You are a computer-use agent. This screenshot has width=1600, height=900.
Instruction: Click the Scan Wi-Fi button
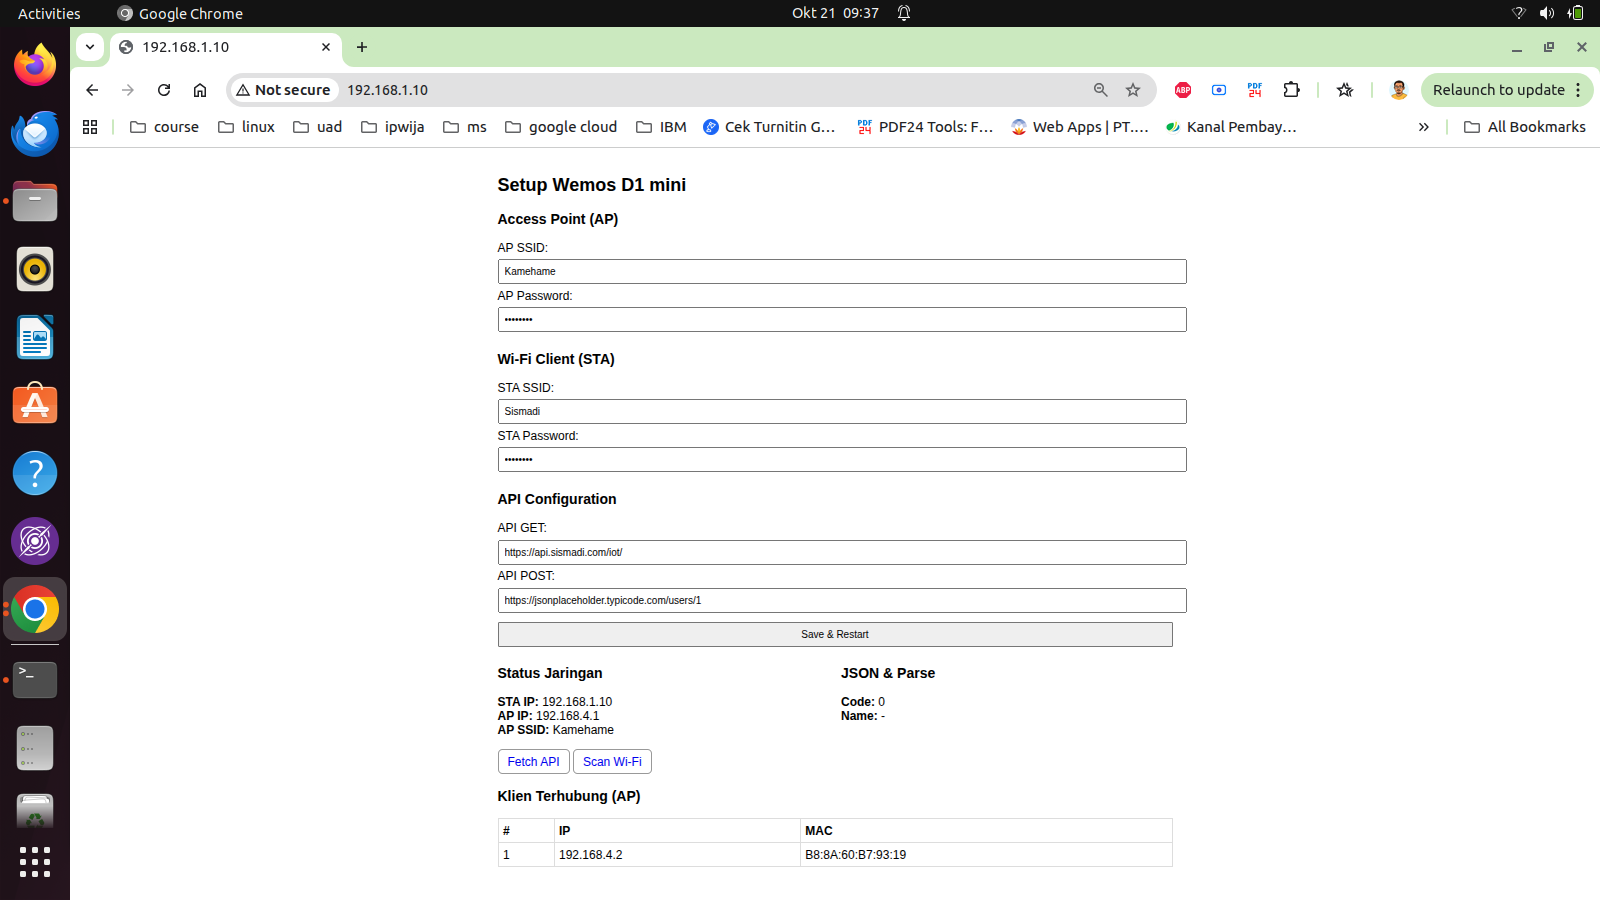(x=611, y=761)
